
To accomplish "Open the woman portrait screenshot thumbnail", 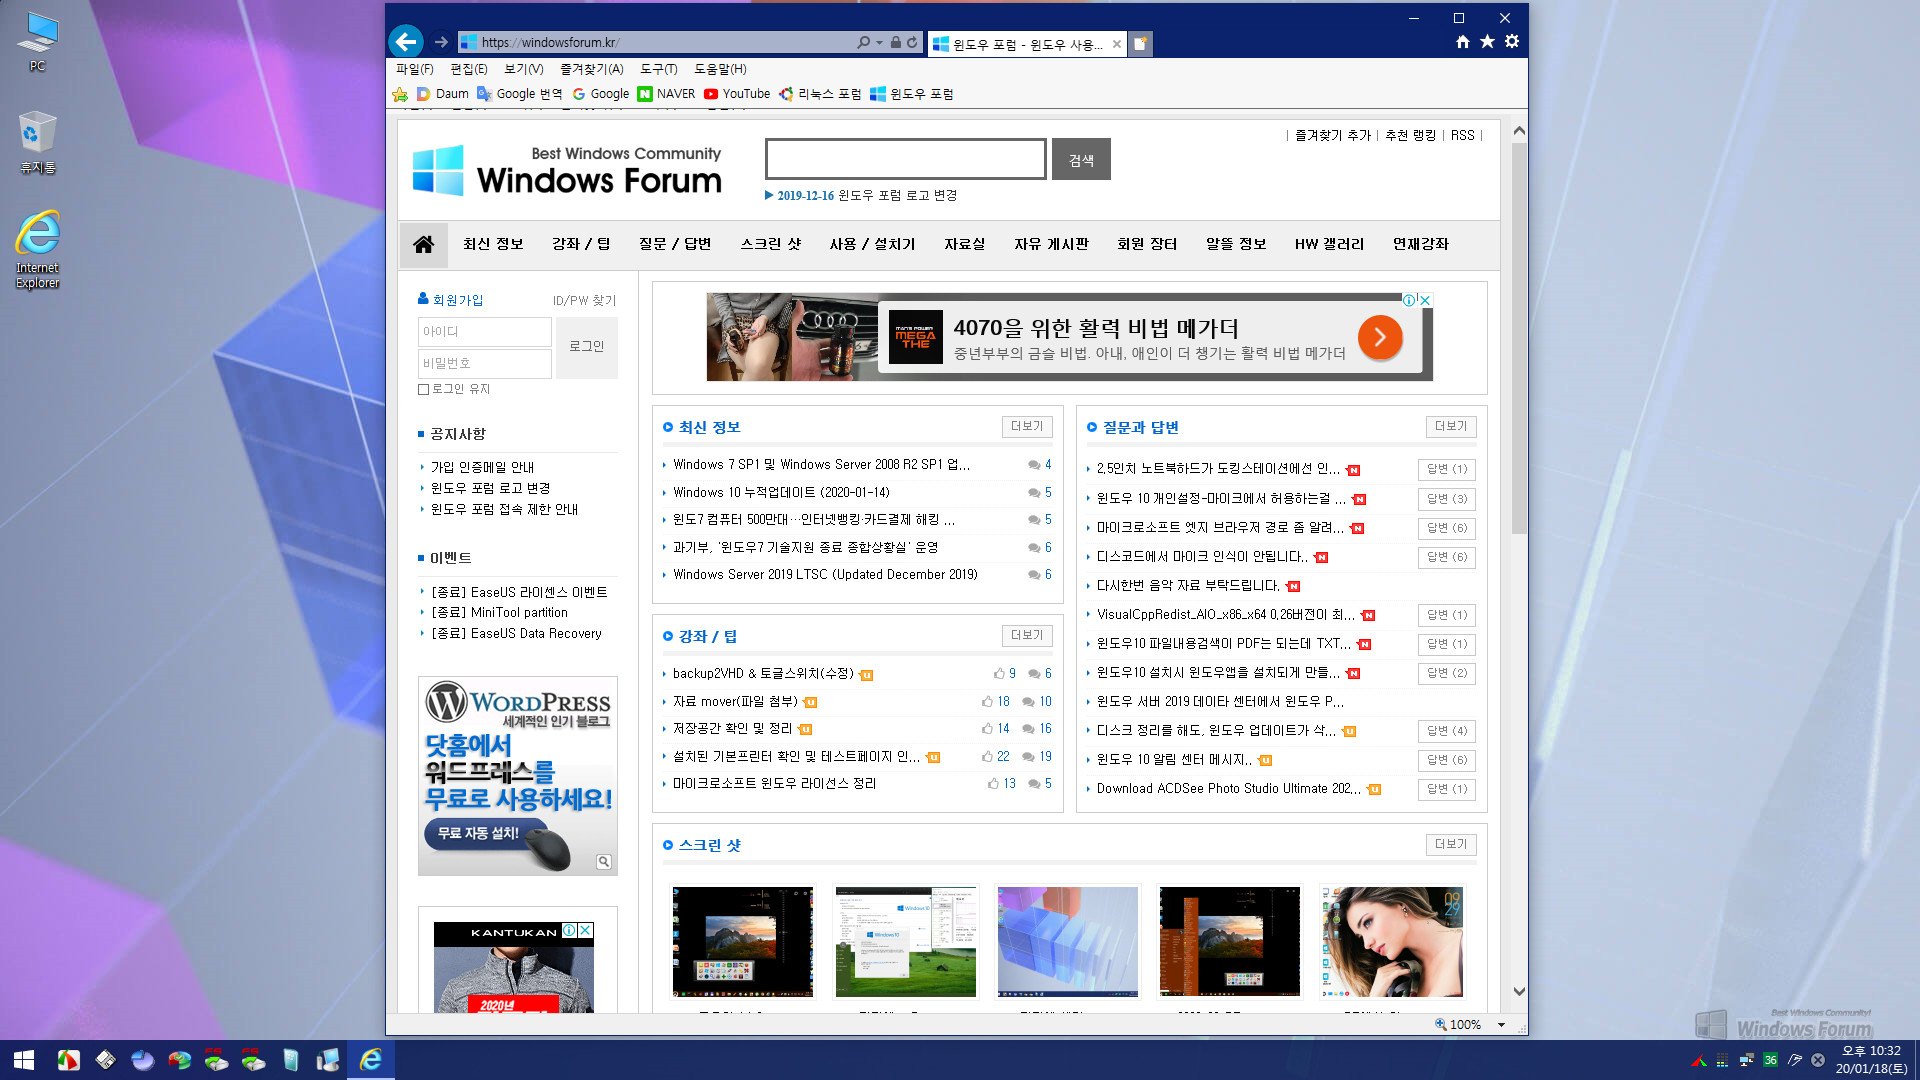I will [x=1392, y=942].
